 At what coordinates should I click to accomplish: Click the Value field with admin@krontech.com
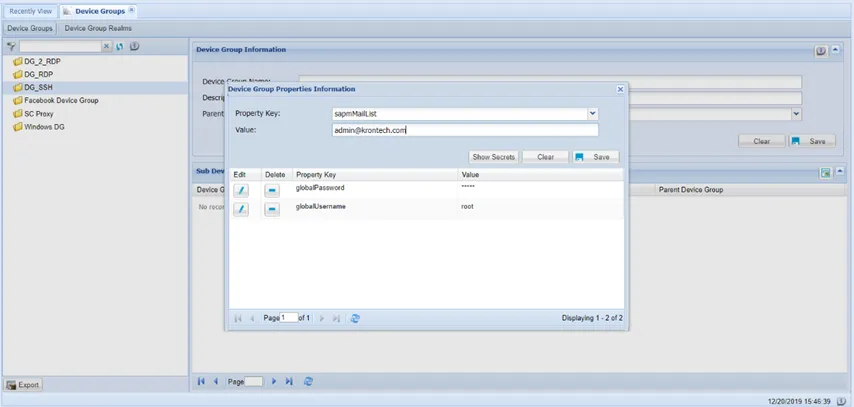click(x=465, y=130)
